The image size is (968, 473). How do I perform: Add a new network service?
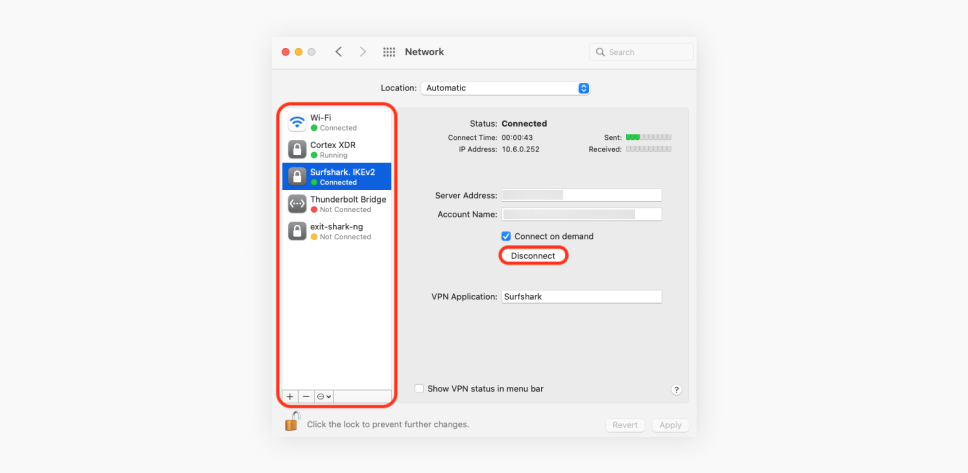[x=290, y=396]
